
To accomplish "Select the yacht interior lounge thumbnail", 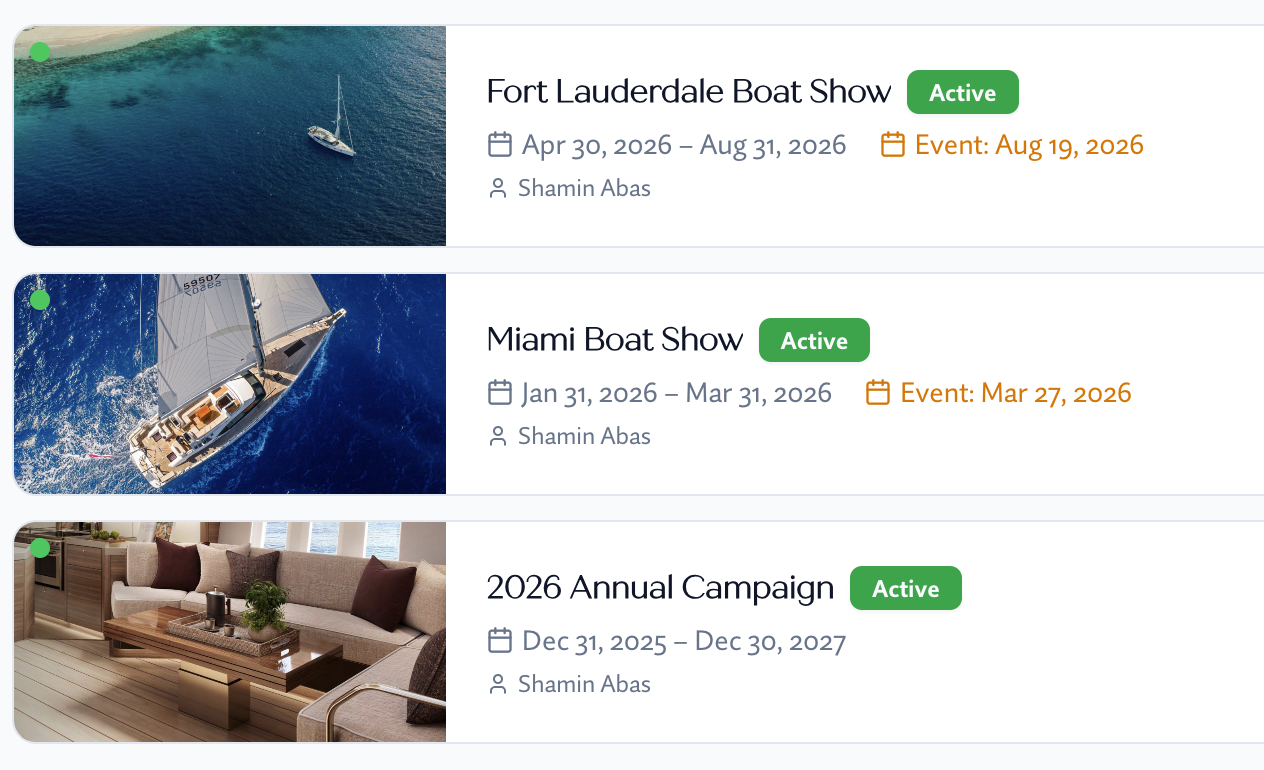I will tap(230, 632).
